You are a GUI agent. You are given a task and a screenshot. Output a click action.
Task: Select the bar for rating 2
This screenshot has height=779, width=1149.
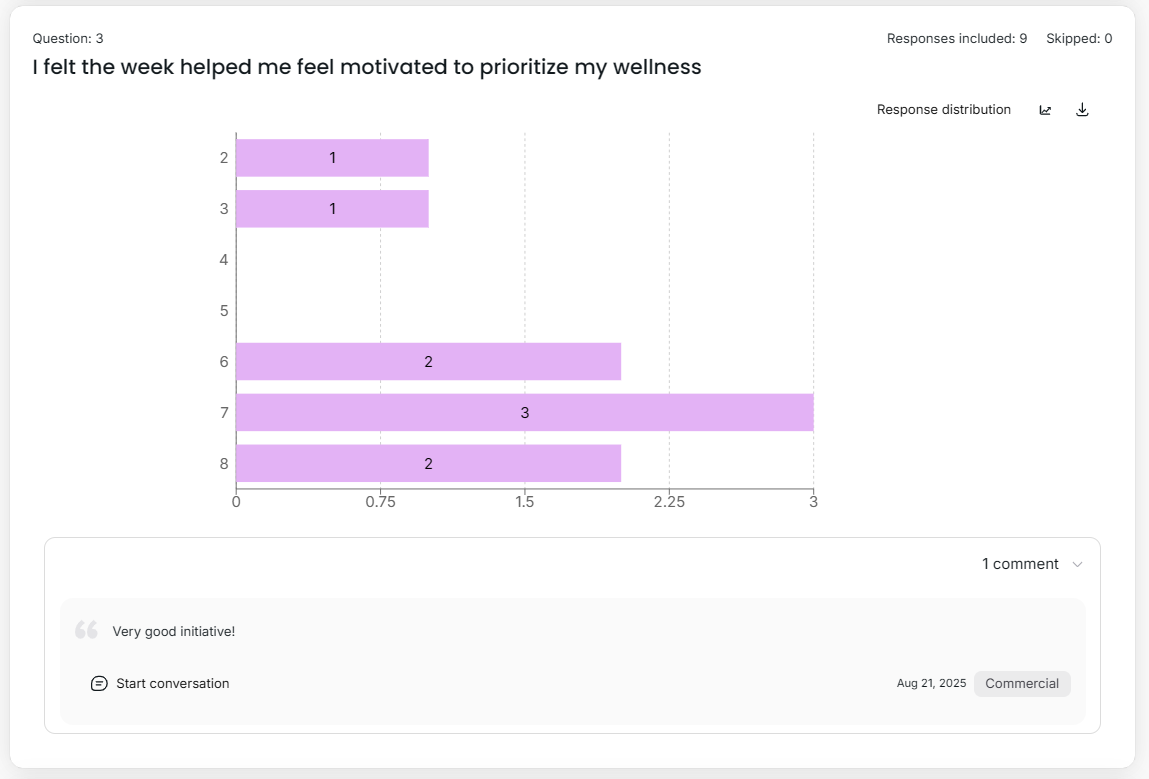pos(330,157)
